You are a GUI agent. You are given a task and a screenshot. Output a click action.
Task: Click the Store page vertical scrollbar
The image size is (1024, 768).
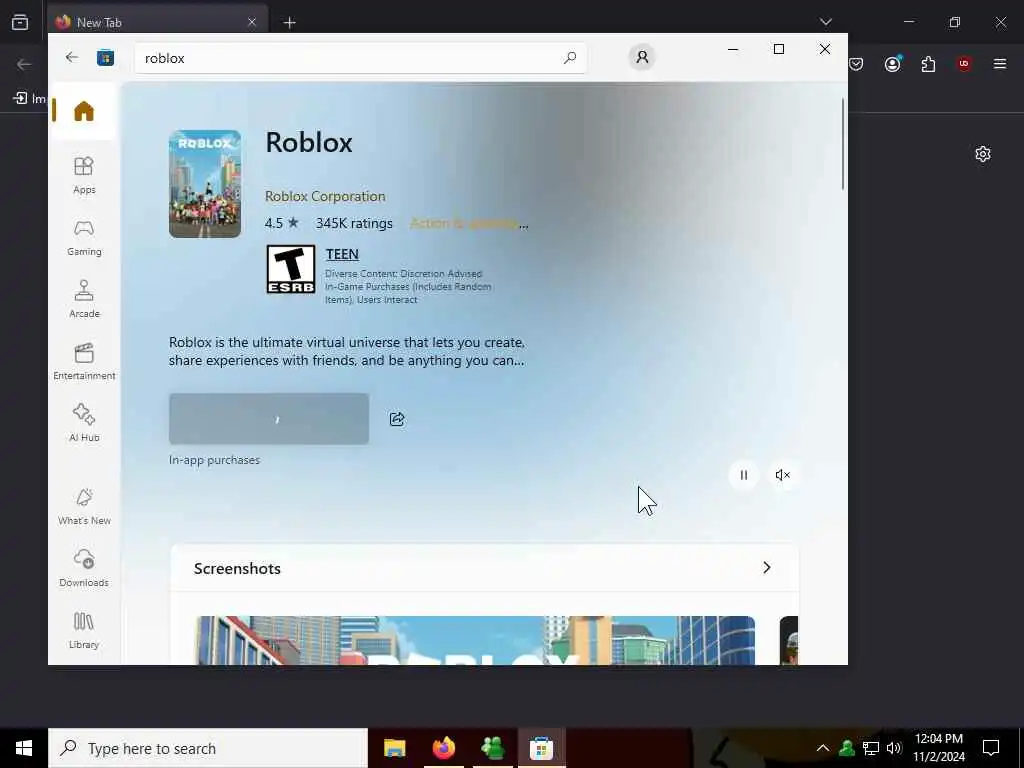(842, 144)
